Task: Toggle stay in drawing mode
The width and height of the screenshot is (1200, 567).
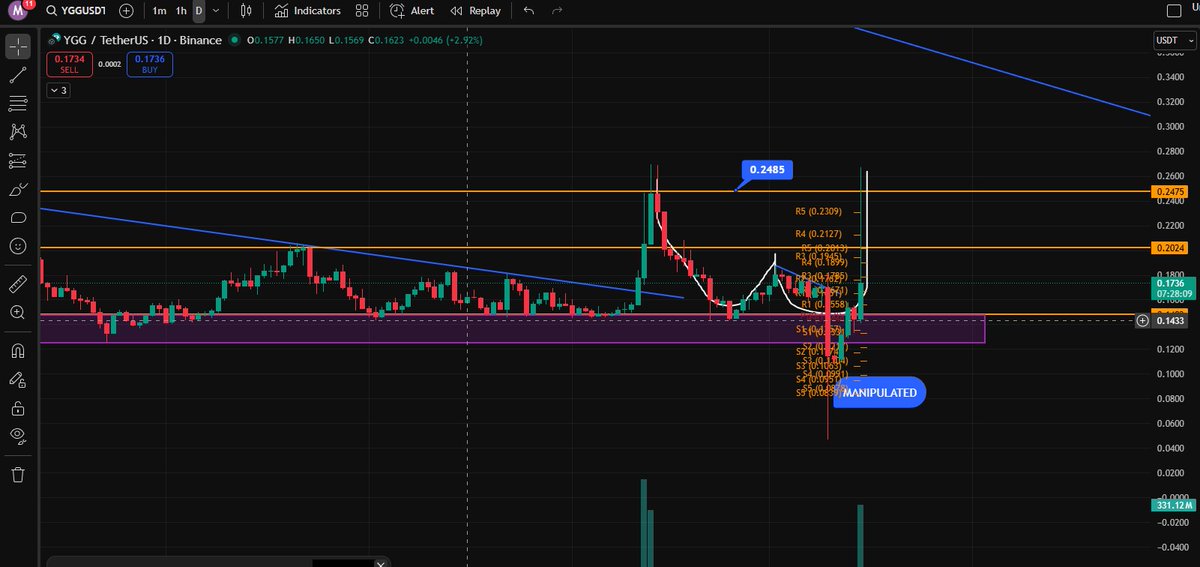Action: (17, 380)
